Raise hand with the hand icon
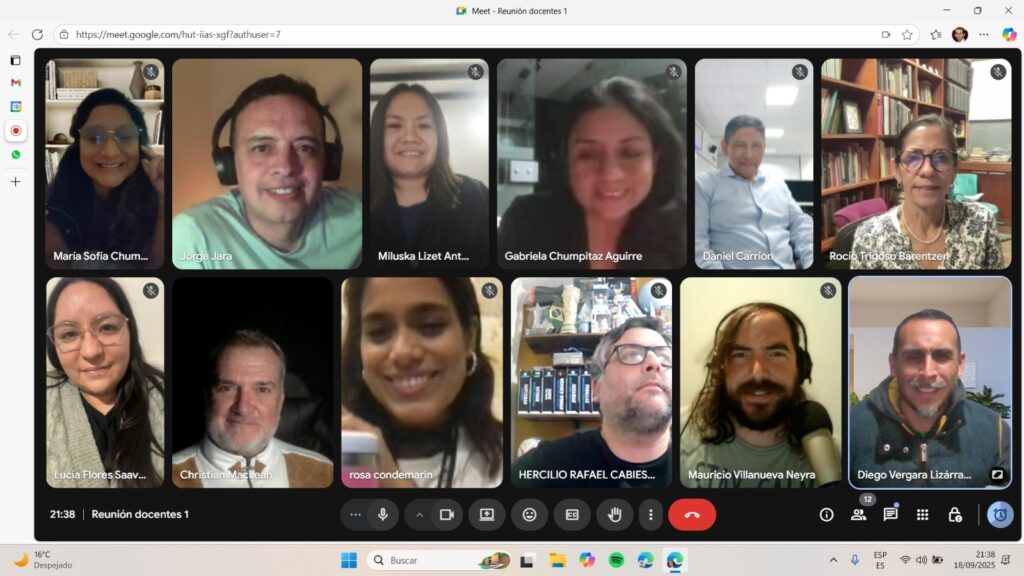Image resolution: width=1024 pixels, height=576 pixels. pos(615,514)
